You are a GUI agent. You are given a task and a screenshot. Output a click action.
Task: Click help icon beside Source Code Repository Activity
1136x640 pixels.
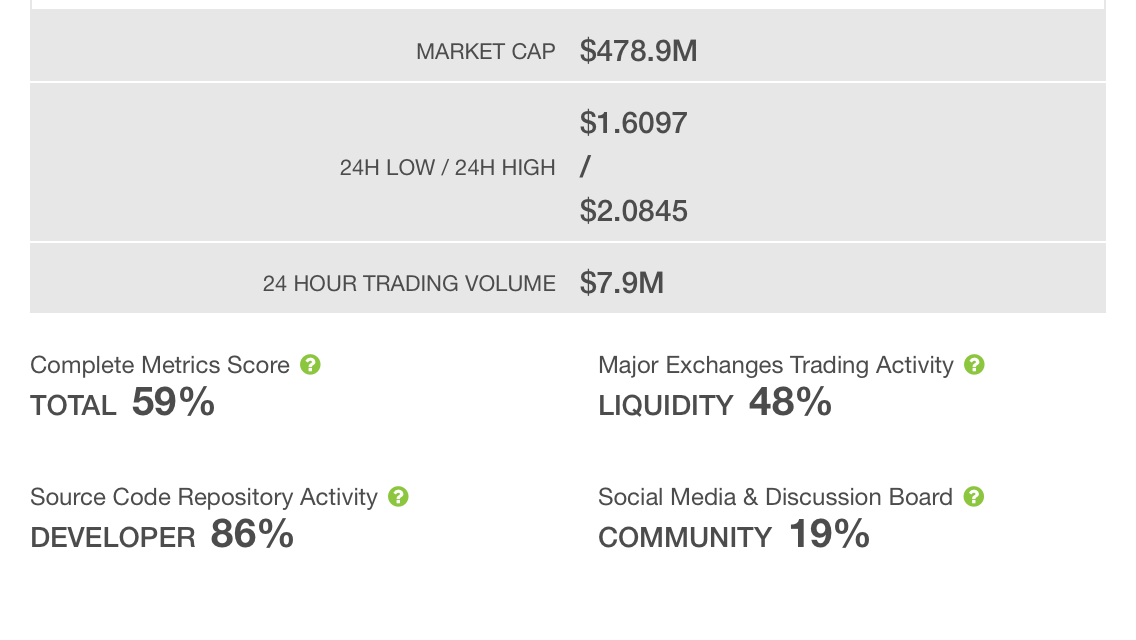coord(398,497)
